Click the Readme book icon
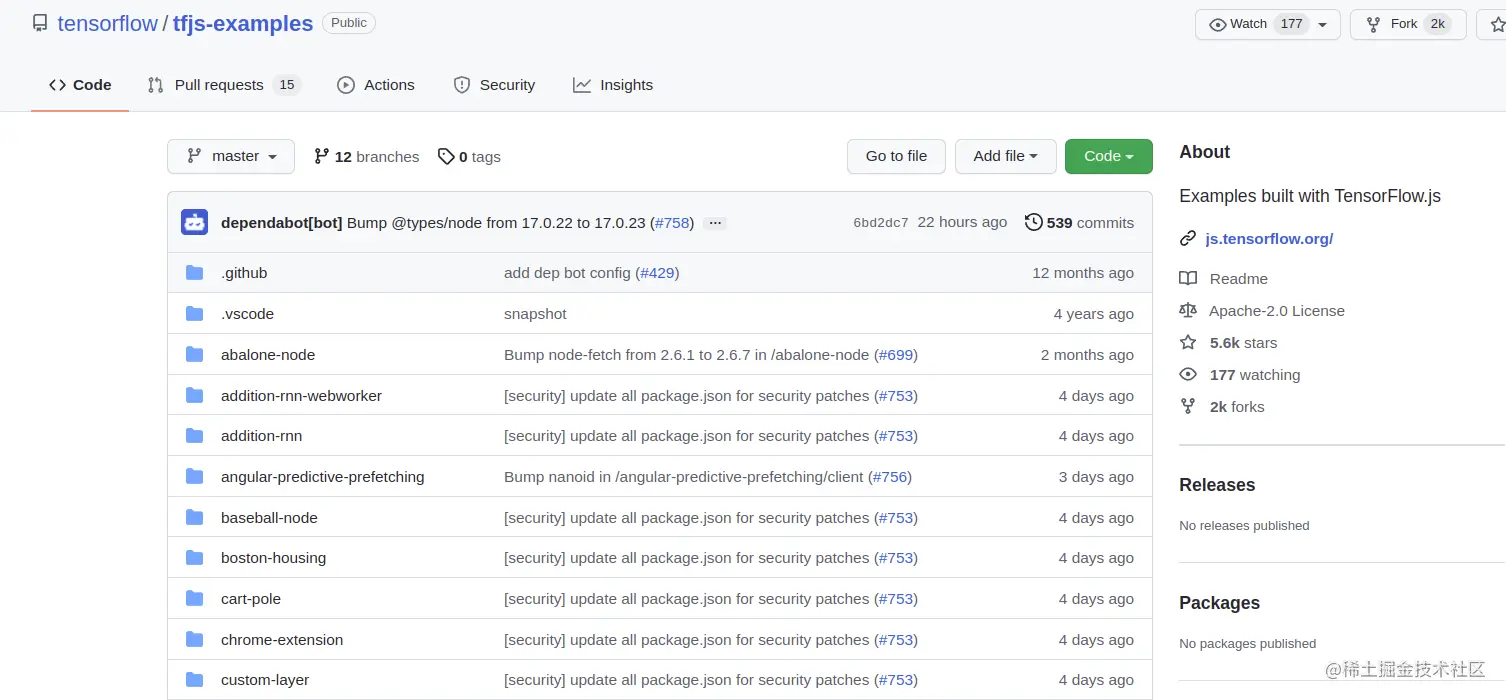The width and height of the screenshot is (1506, 700). tap(1188, 279)
